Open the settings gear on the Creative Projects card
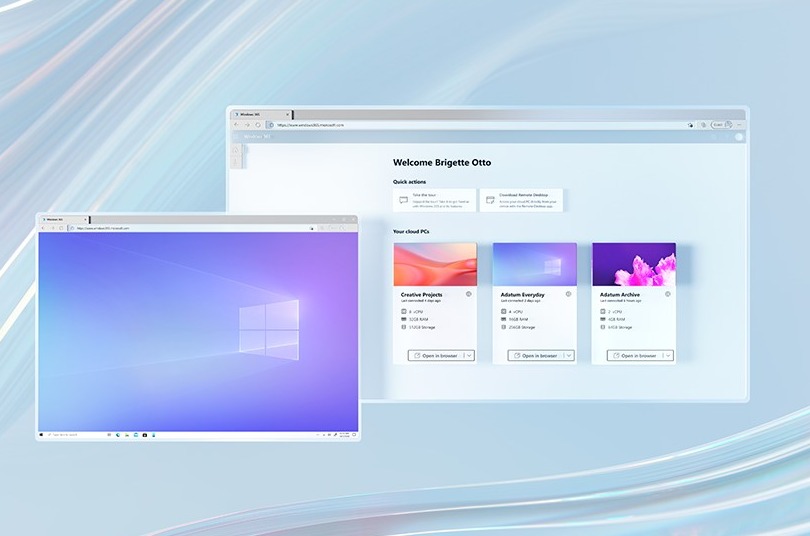The height and width of the screenshot is (536, 810). click(x=469, y=294)
